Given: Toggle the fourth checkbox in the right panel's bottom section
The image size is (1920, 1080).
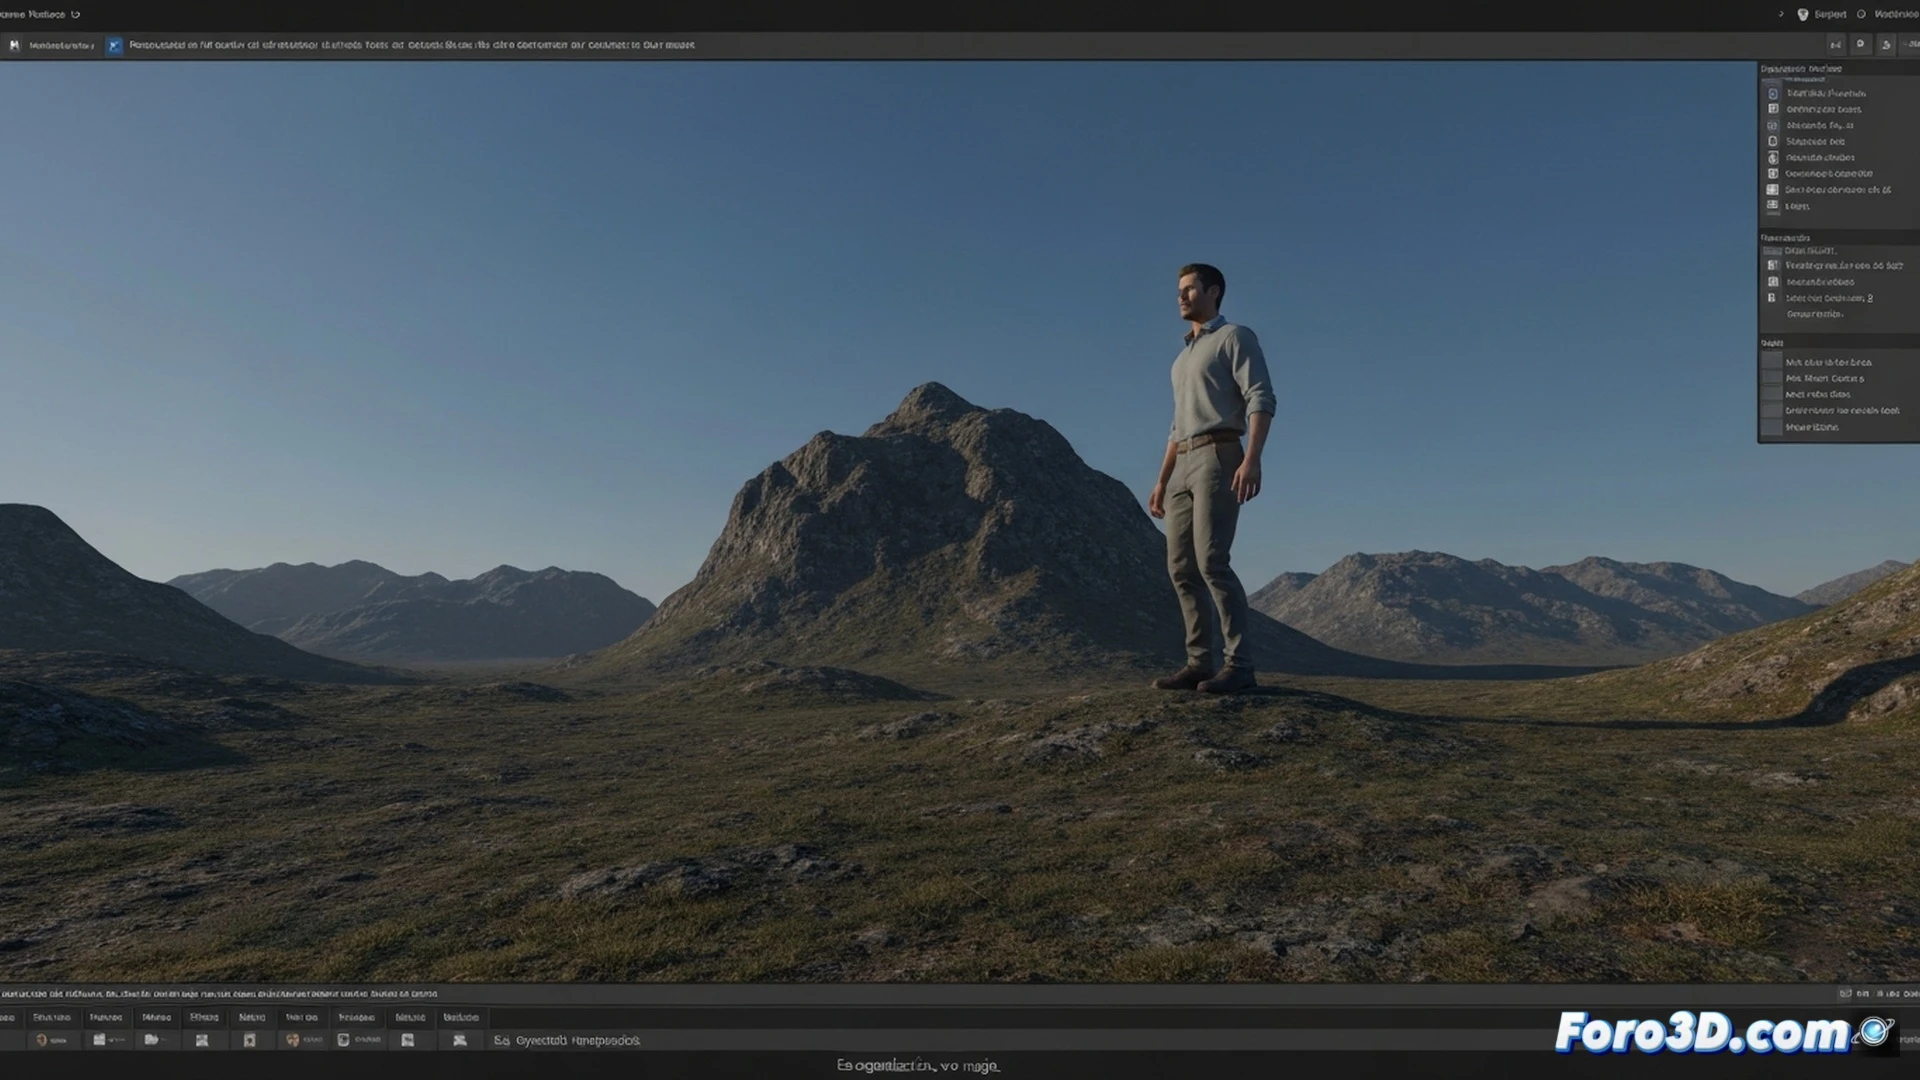Looking at the screenshot, I should (1772, 411).
